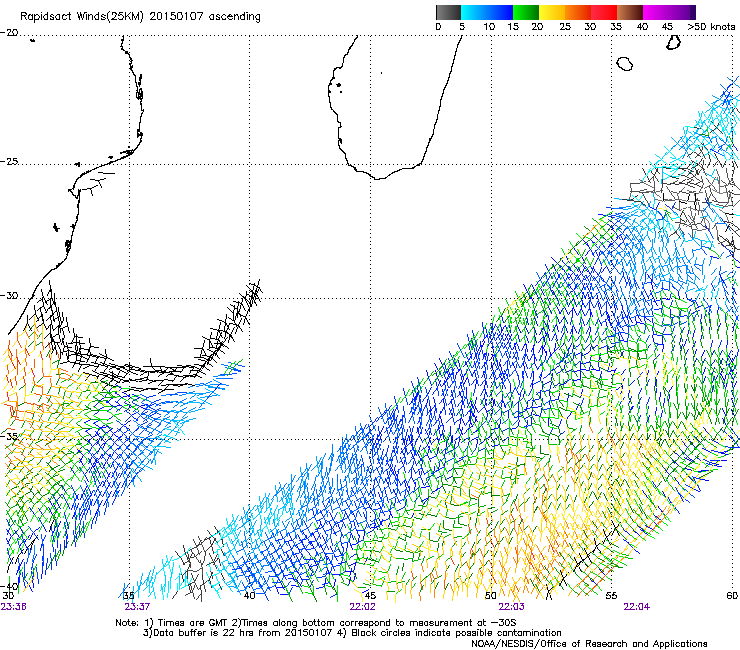Click the '-20' latitude label at the top left
Viewport: 740px width, 650px height.
pos(9,33)
